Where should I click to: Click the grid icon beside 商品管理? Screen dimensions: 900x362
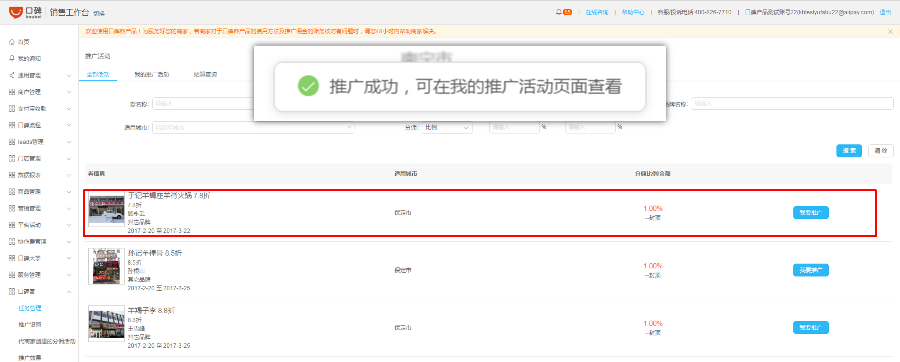(12, 192)
